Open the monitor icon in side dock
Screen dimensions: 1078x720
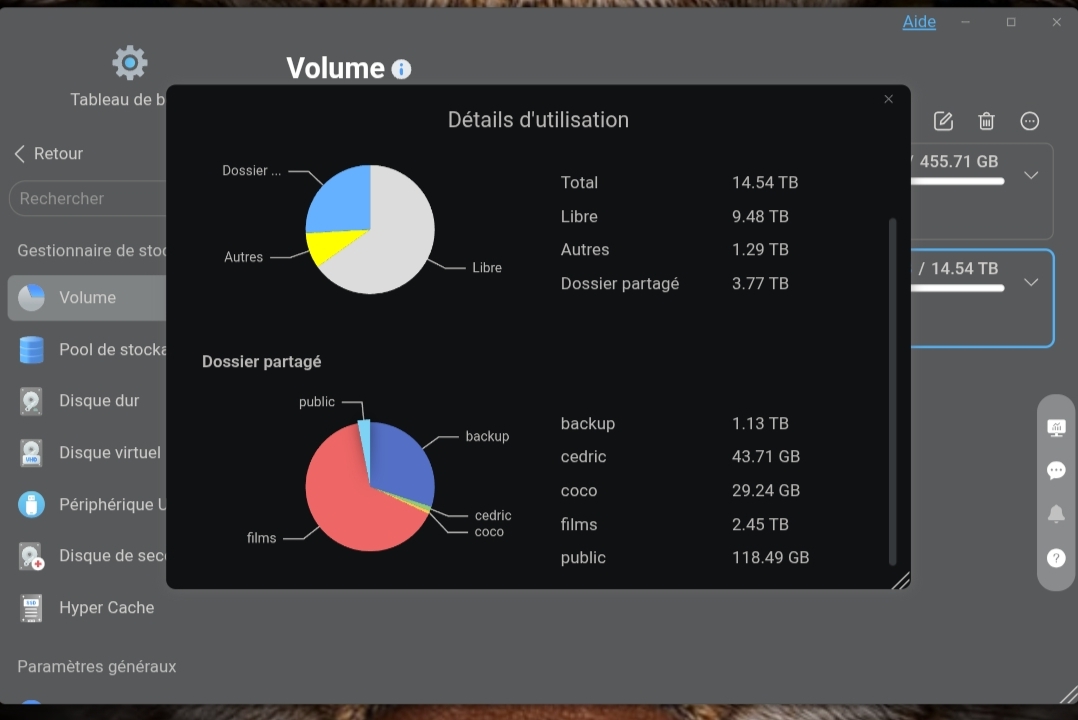click(x=1056, y=428)
